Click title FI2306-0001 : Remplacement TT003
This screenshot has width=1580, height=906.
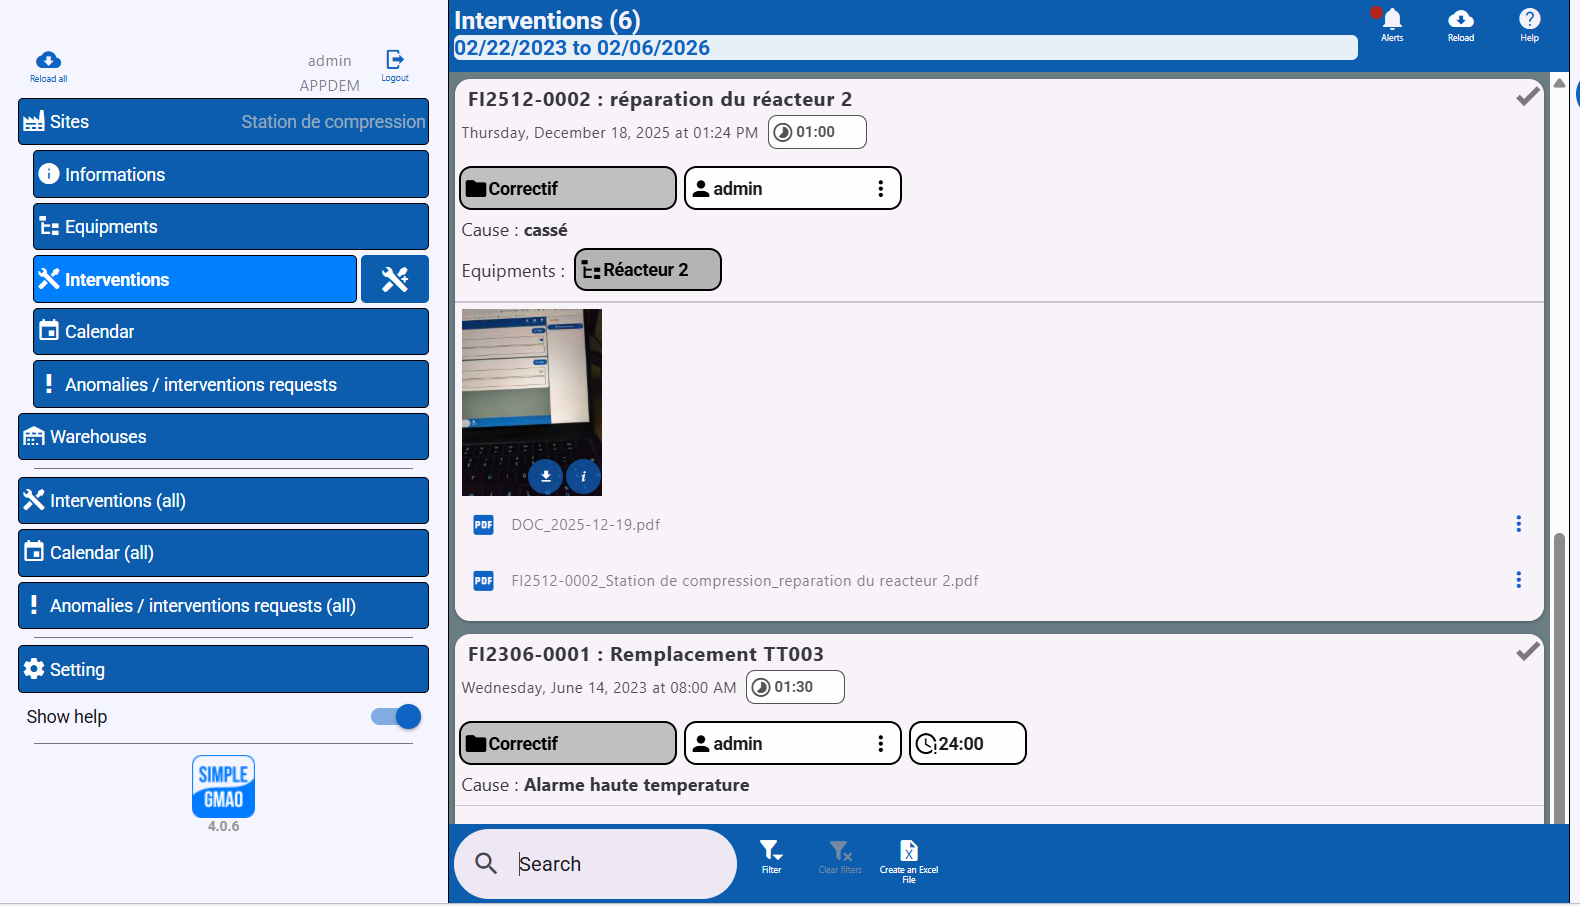pyautogui.click(x=646, y=654)
